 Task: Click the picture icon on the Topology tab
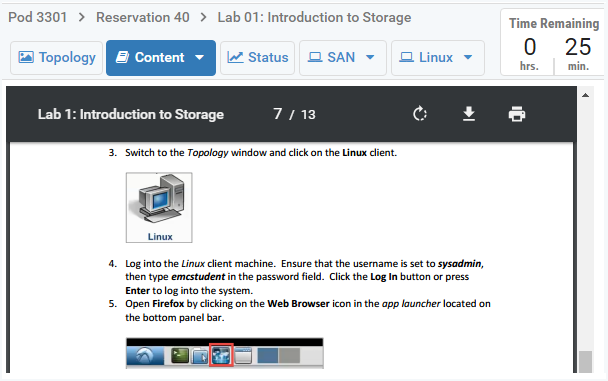[26, 57]
